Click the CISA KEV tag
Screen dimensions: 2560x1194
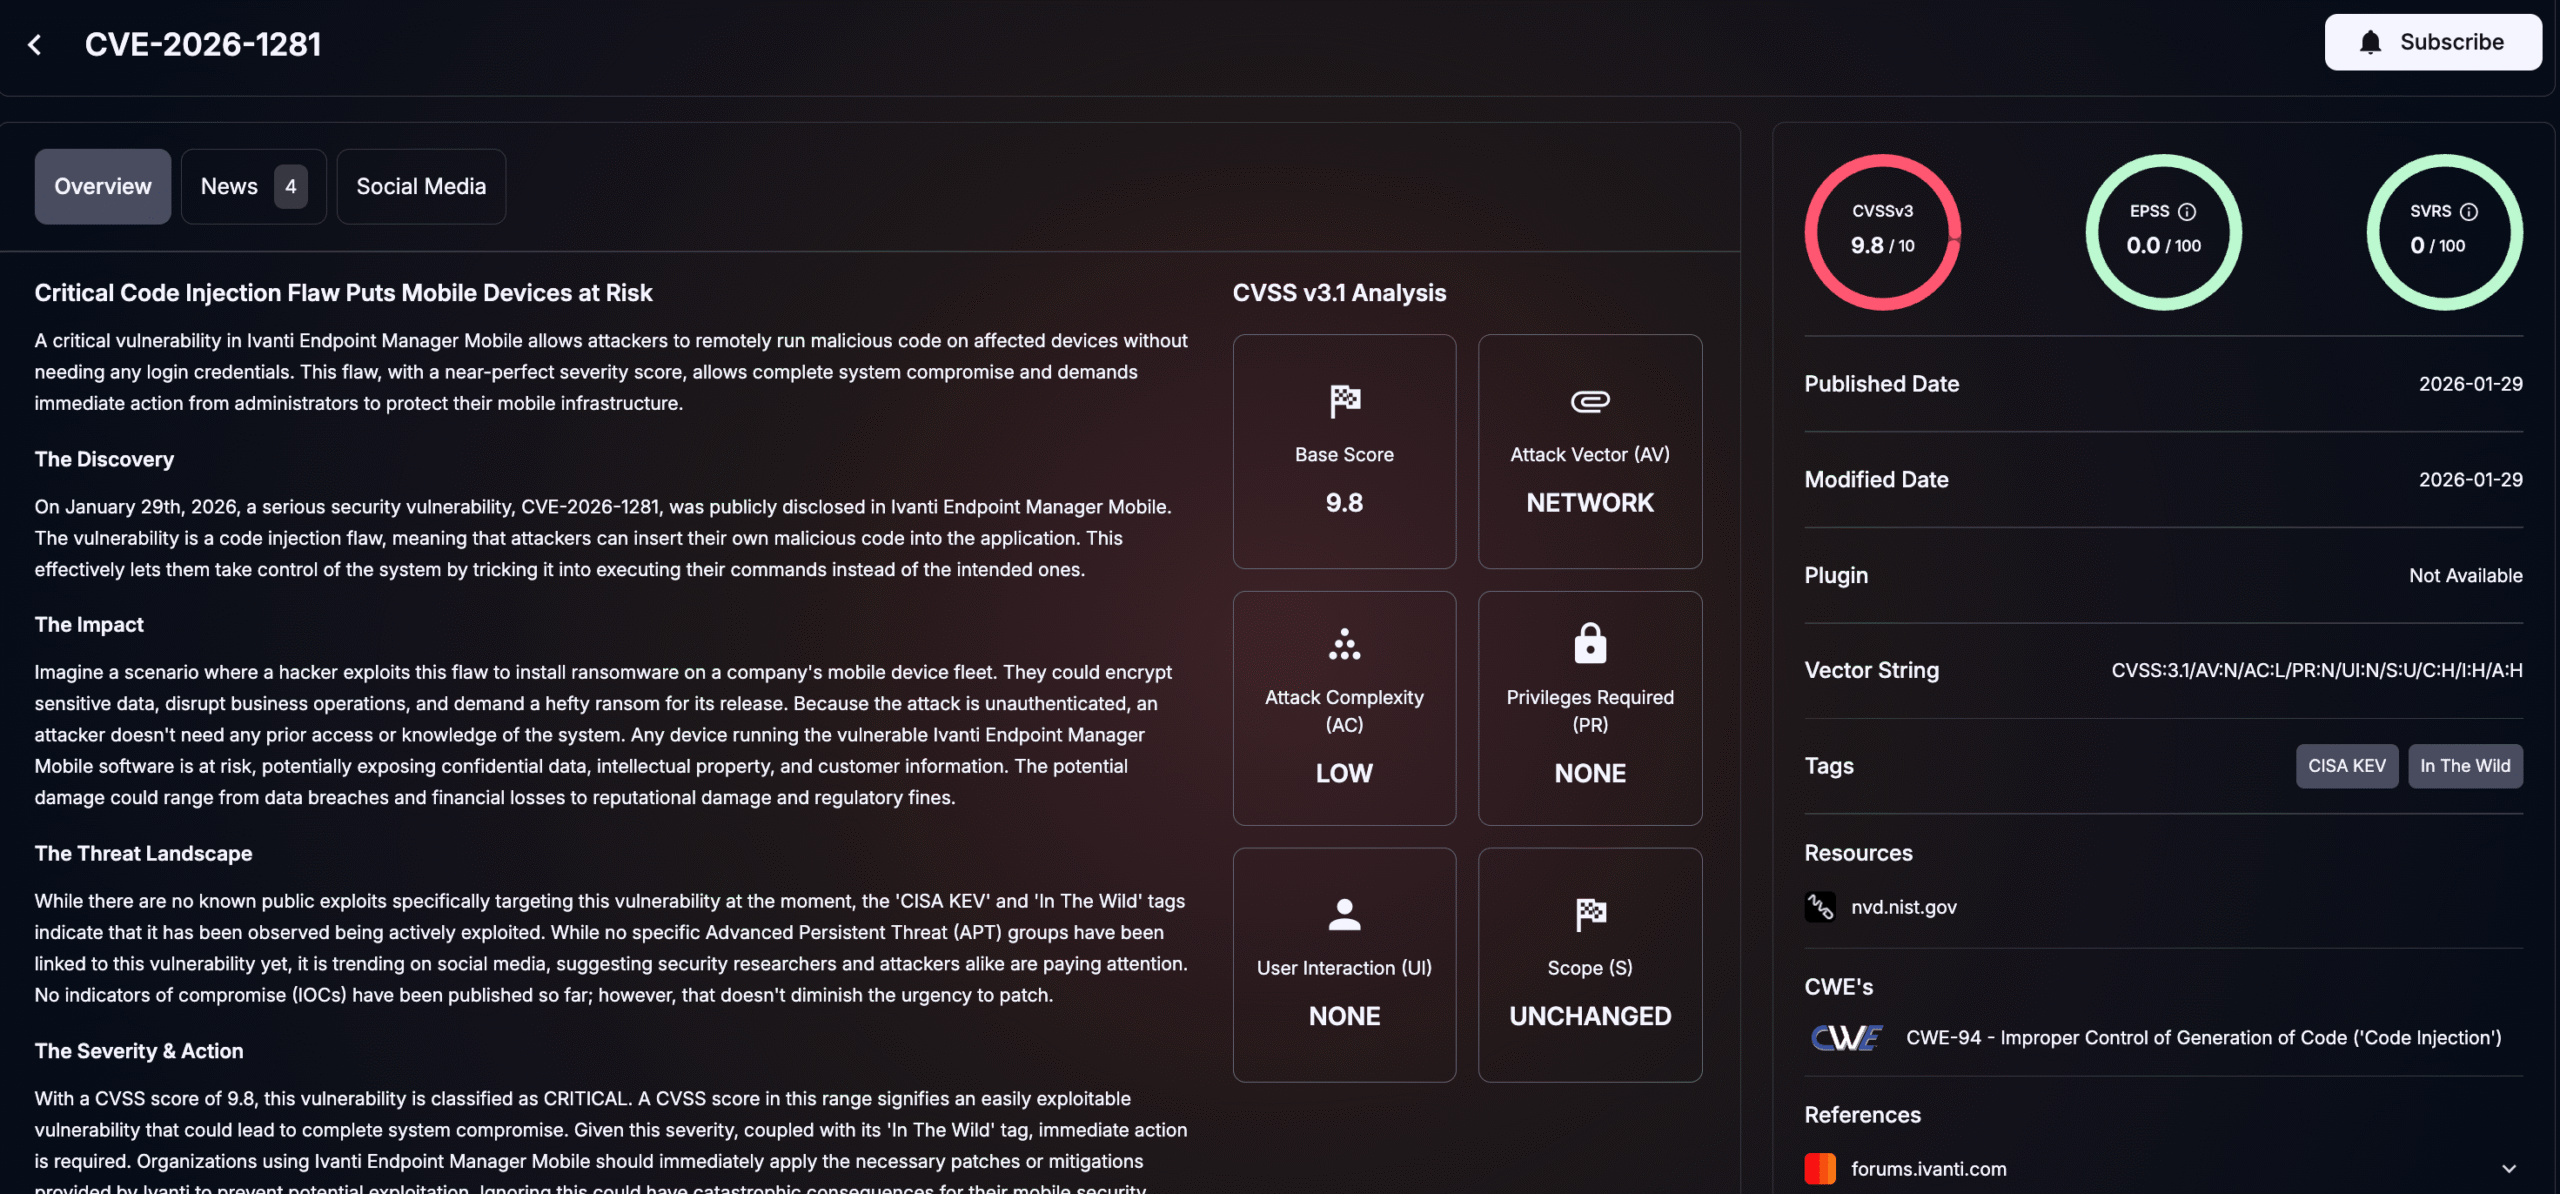point(2347,766)
